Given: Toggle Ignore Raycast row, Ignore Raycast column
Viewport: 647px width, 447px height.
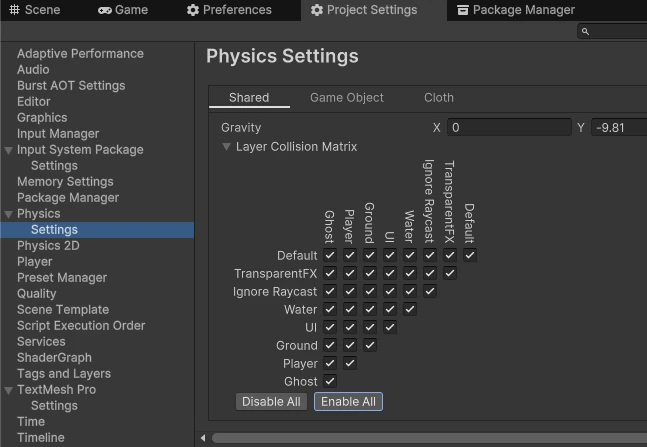Looking at the screenshot, I should 430,291.
